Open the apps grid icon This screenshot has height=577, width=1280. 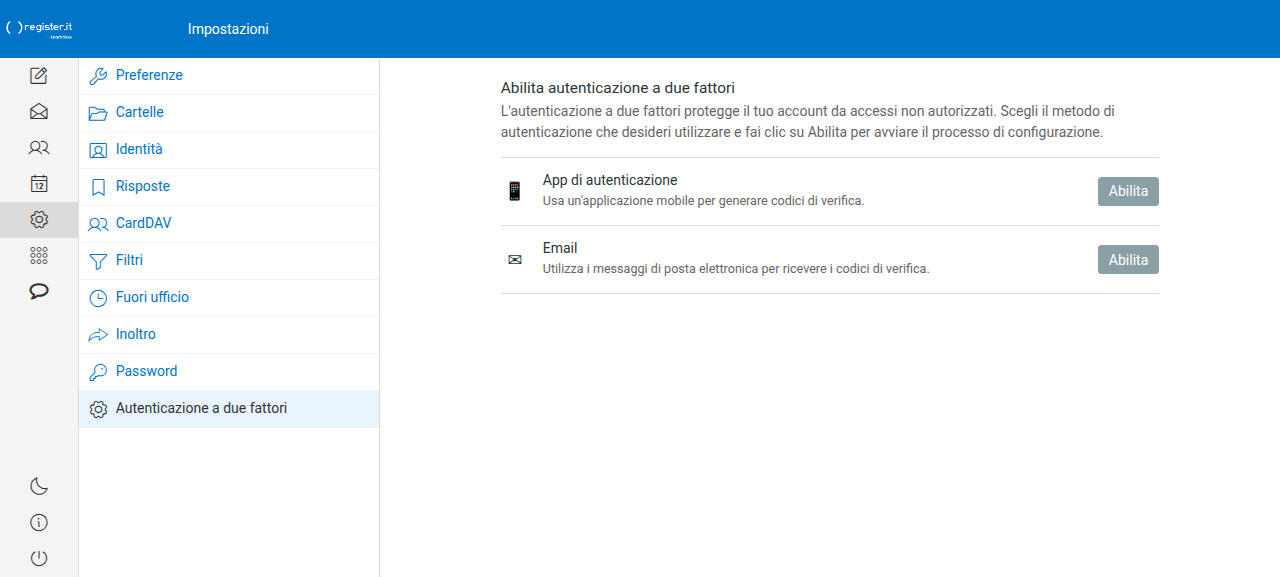(39, 255)
